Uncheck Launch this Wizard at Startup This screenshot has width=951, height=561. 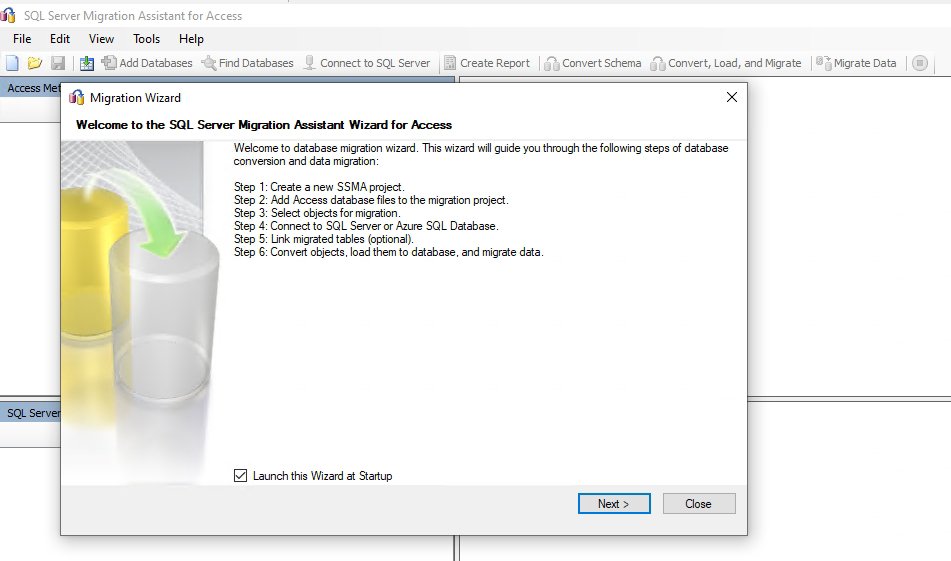(240, 476)
